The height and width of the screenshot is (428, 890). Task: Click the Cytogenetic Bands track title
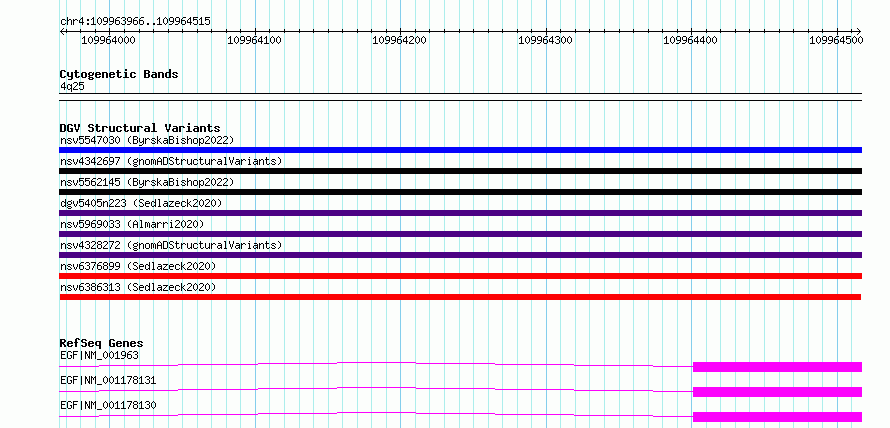[119, 74]
